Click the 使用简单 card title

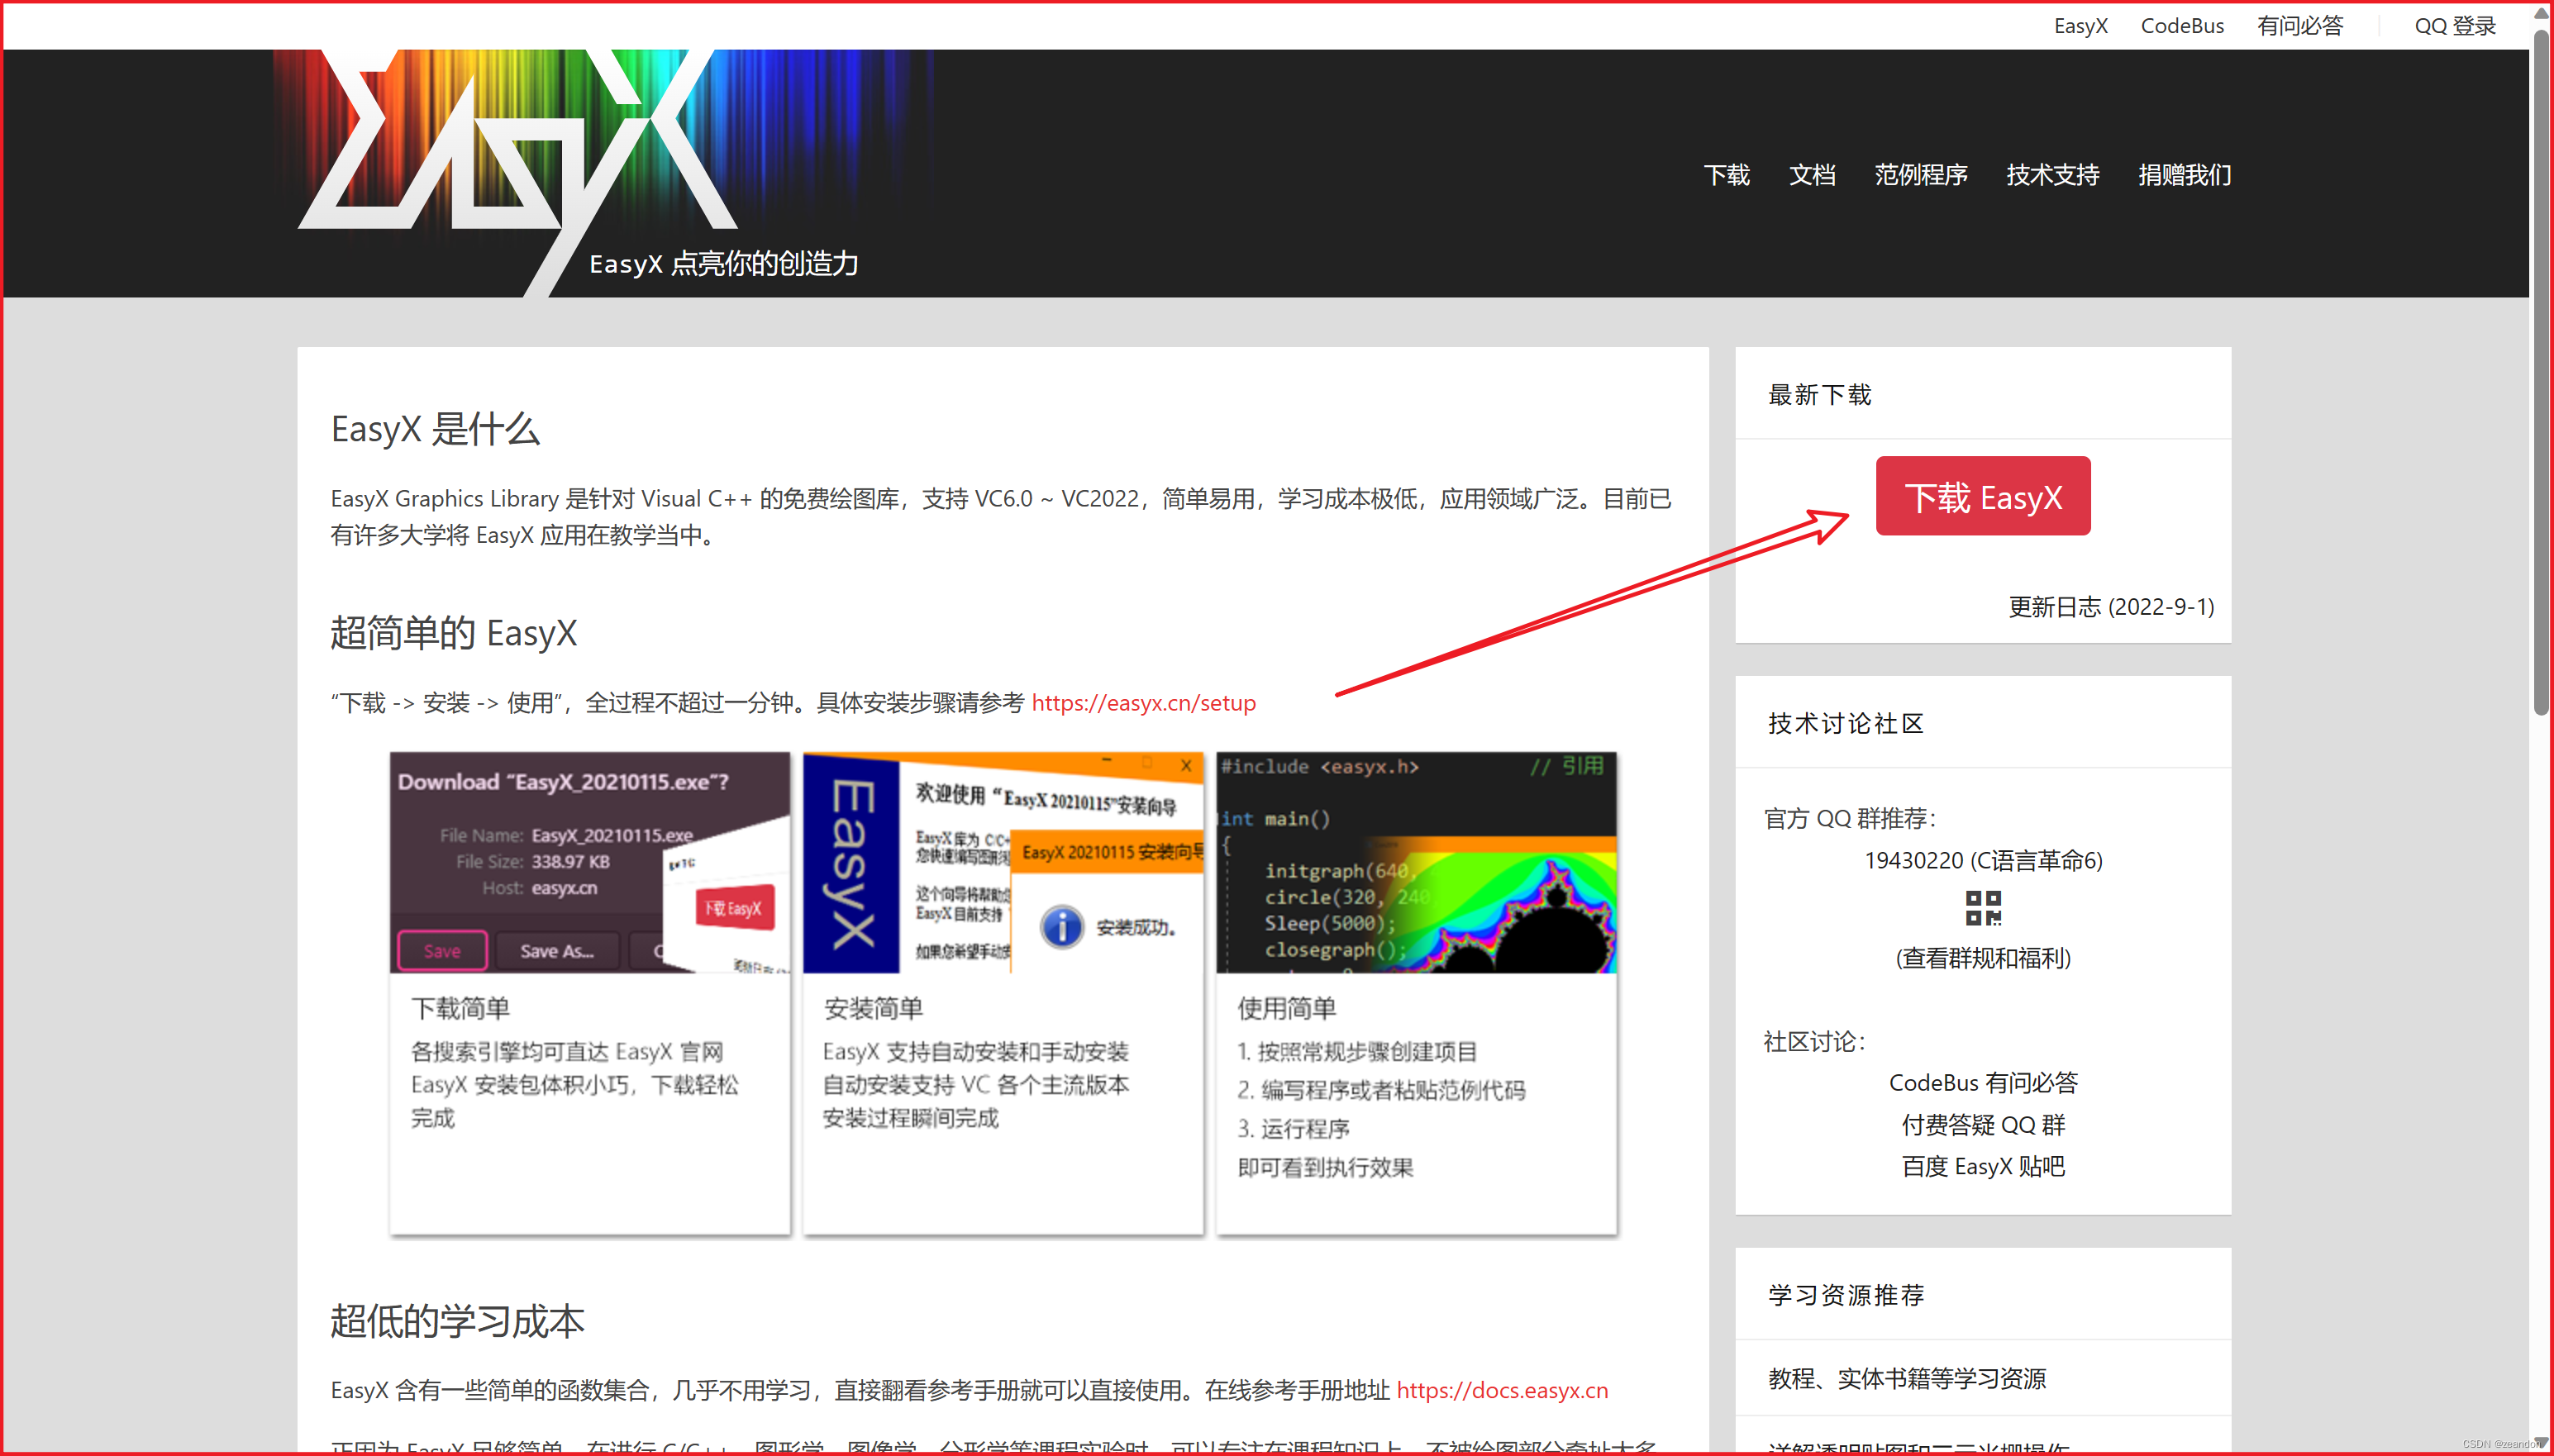[1287, 1008]
